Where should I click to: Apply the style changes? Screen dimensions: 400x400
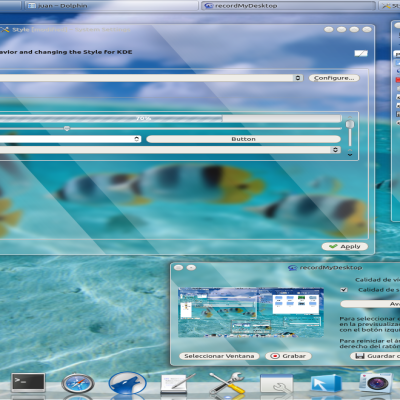pos(345,246)
